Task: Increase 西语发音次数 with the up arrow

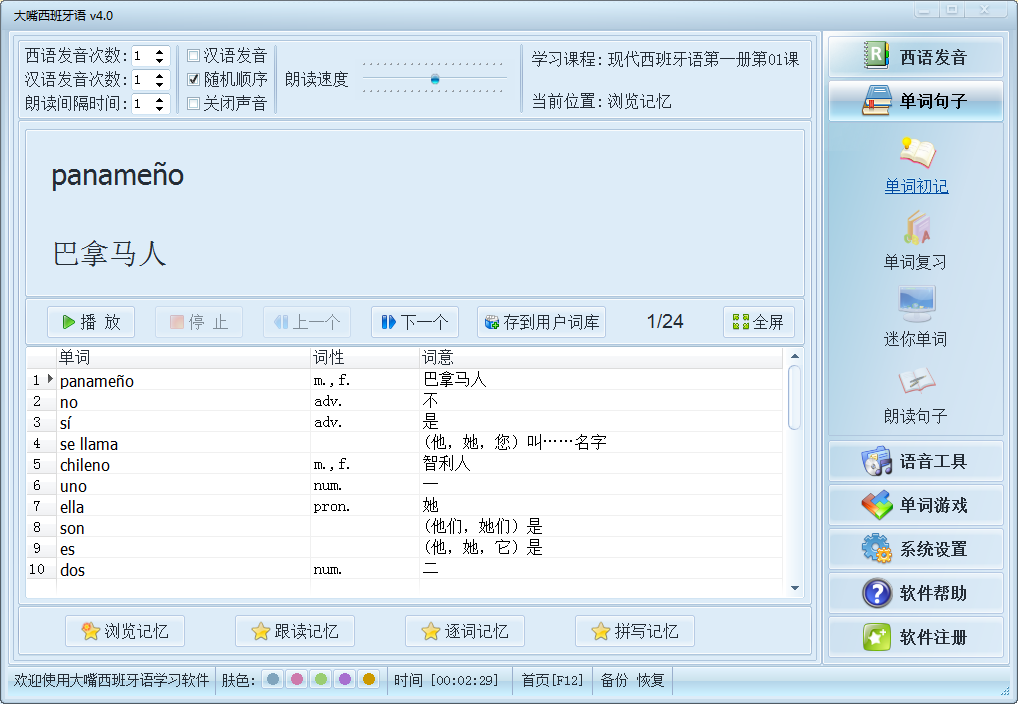Action: tap(160, 51)
